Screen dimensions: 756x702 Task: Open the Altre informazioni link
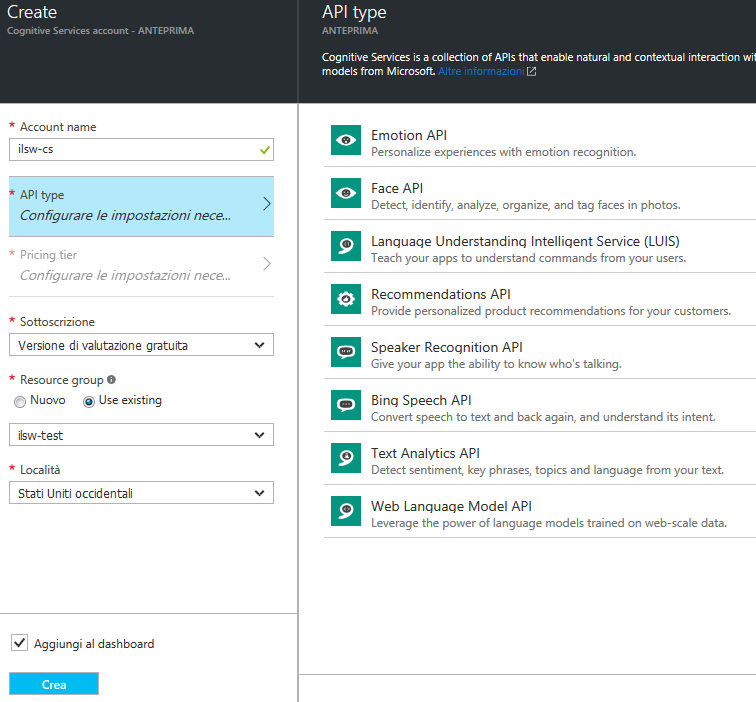pos(481,71)
